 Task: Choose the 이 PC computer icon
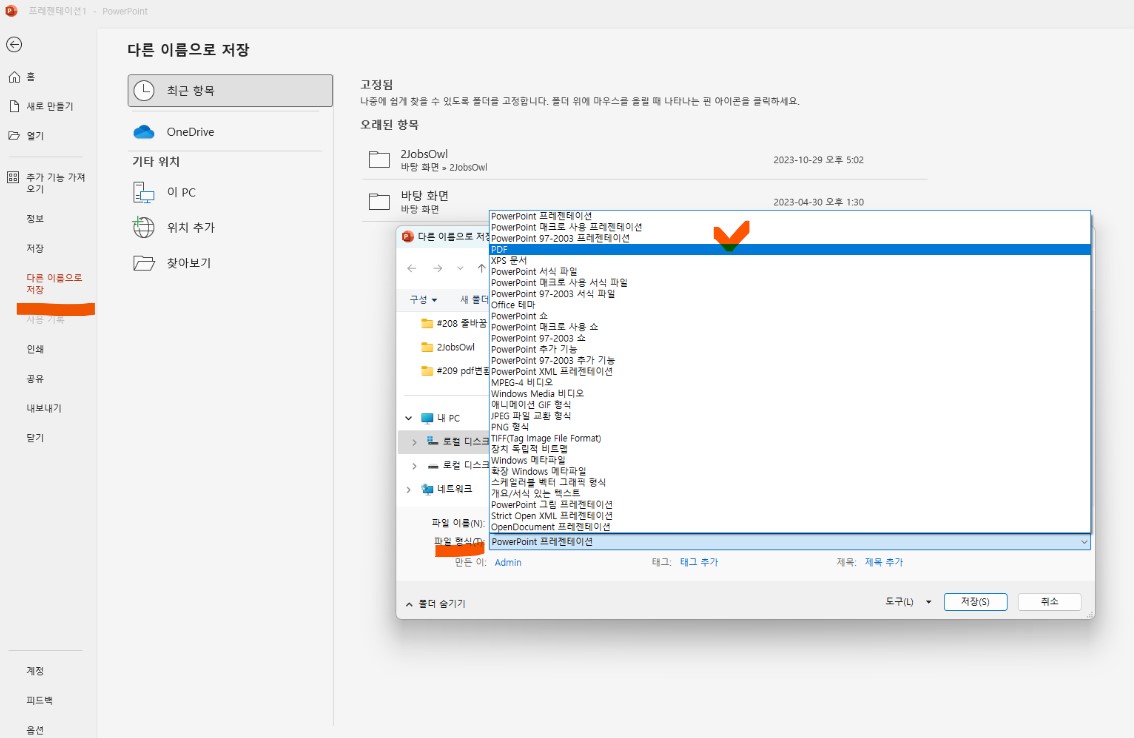pyautogui.click(x=144, y=192)
